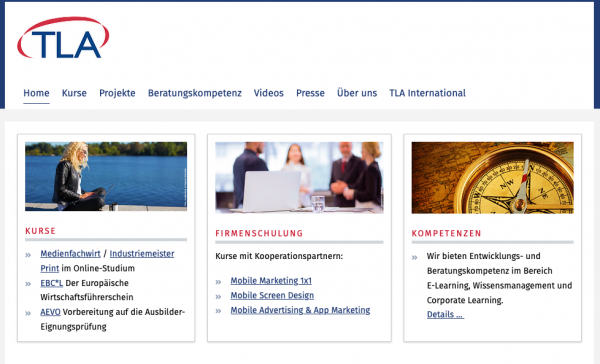This screenshot has width=600, height=364.
Task: Select Beratungskompetenz in the navigation bar
Action: pos(195,93)
